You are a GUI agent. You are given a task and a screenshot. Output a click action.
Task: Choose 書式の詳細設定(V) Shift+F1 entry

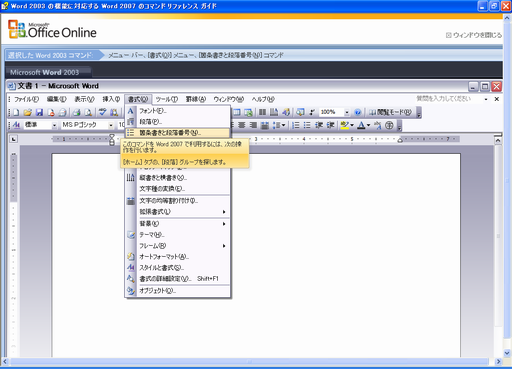(178, 279)
